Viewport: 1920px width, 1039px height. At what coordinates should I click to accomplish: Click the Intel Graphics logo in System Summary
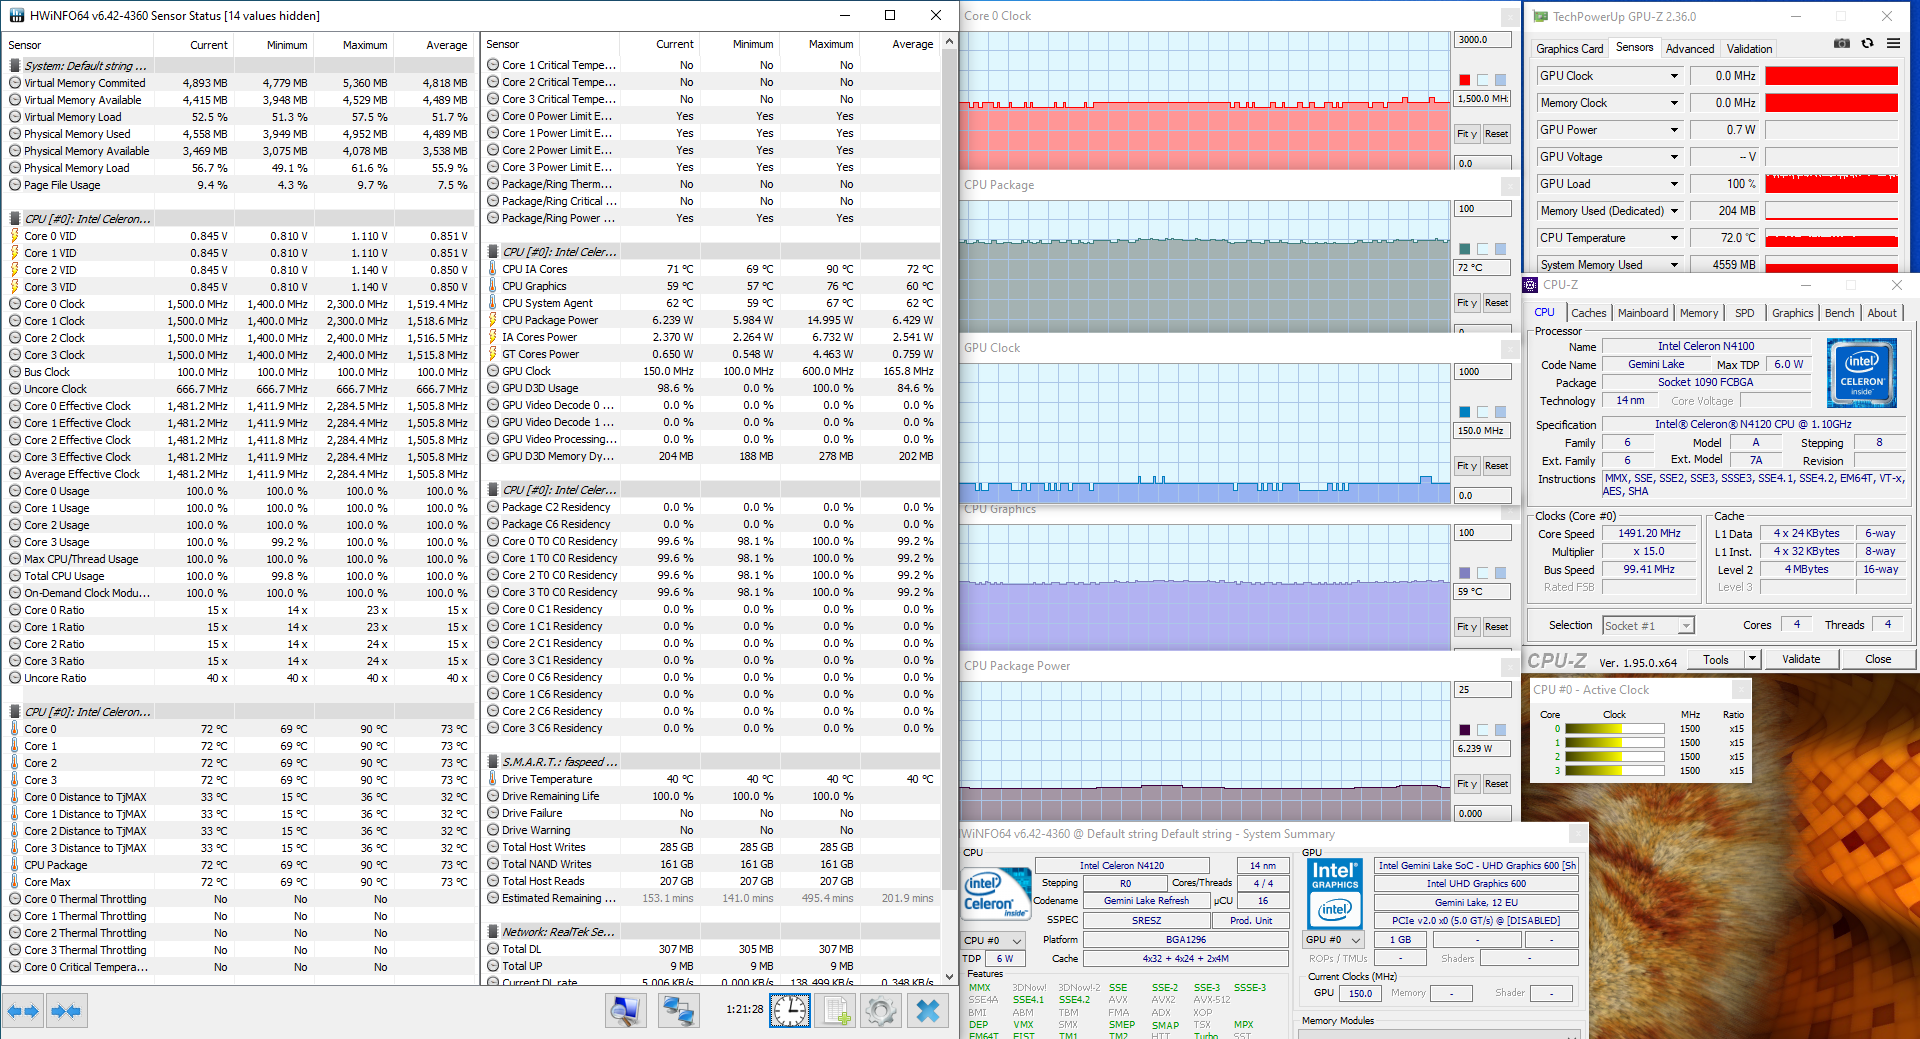[1334, 892]
